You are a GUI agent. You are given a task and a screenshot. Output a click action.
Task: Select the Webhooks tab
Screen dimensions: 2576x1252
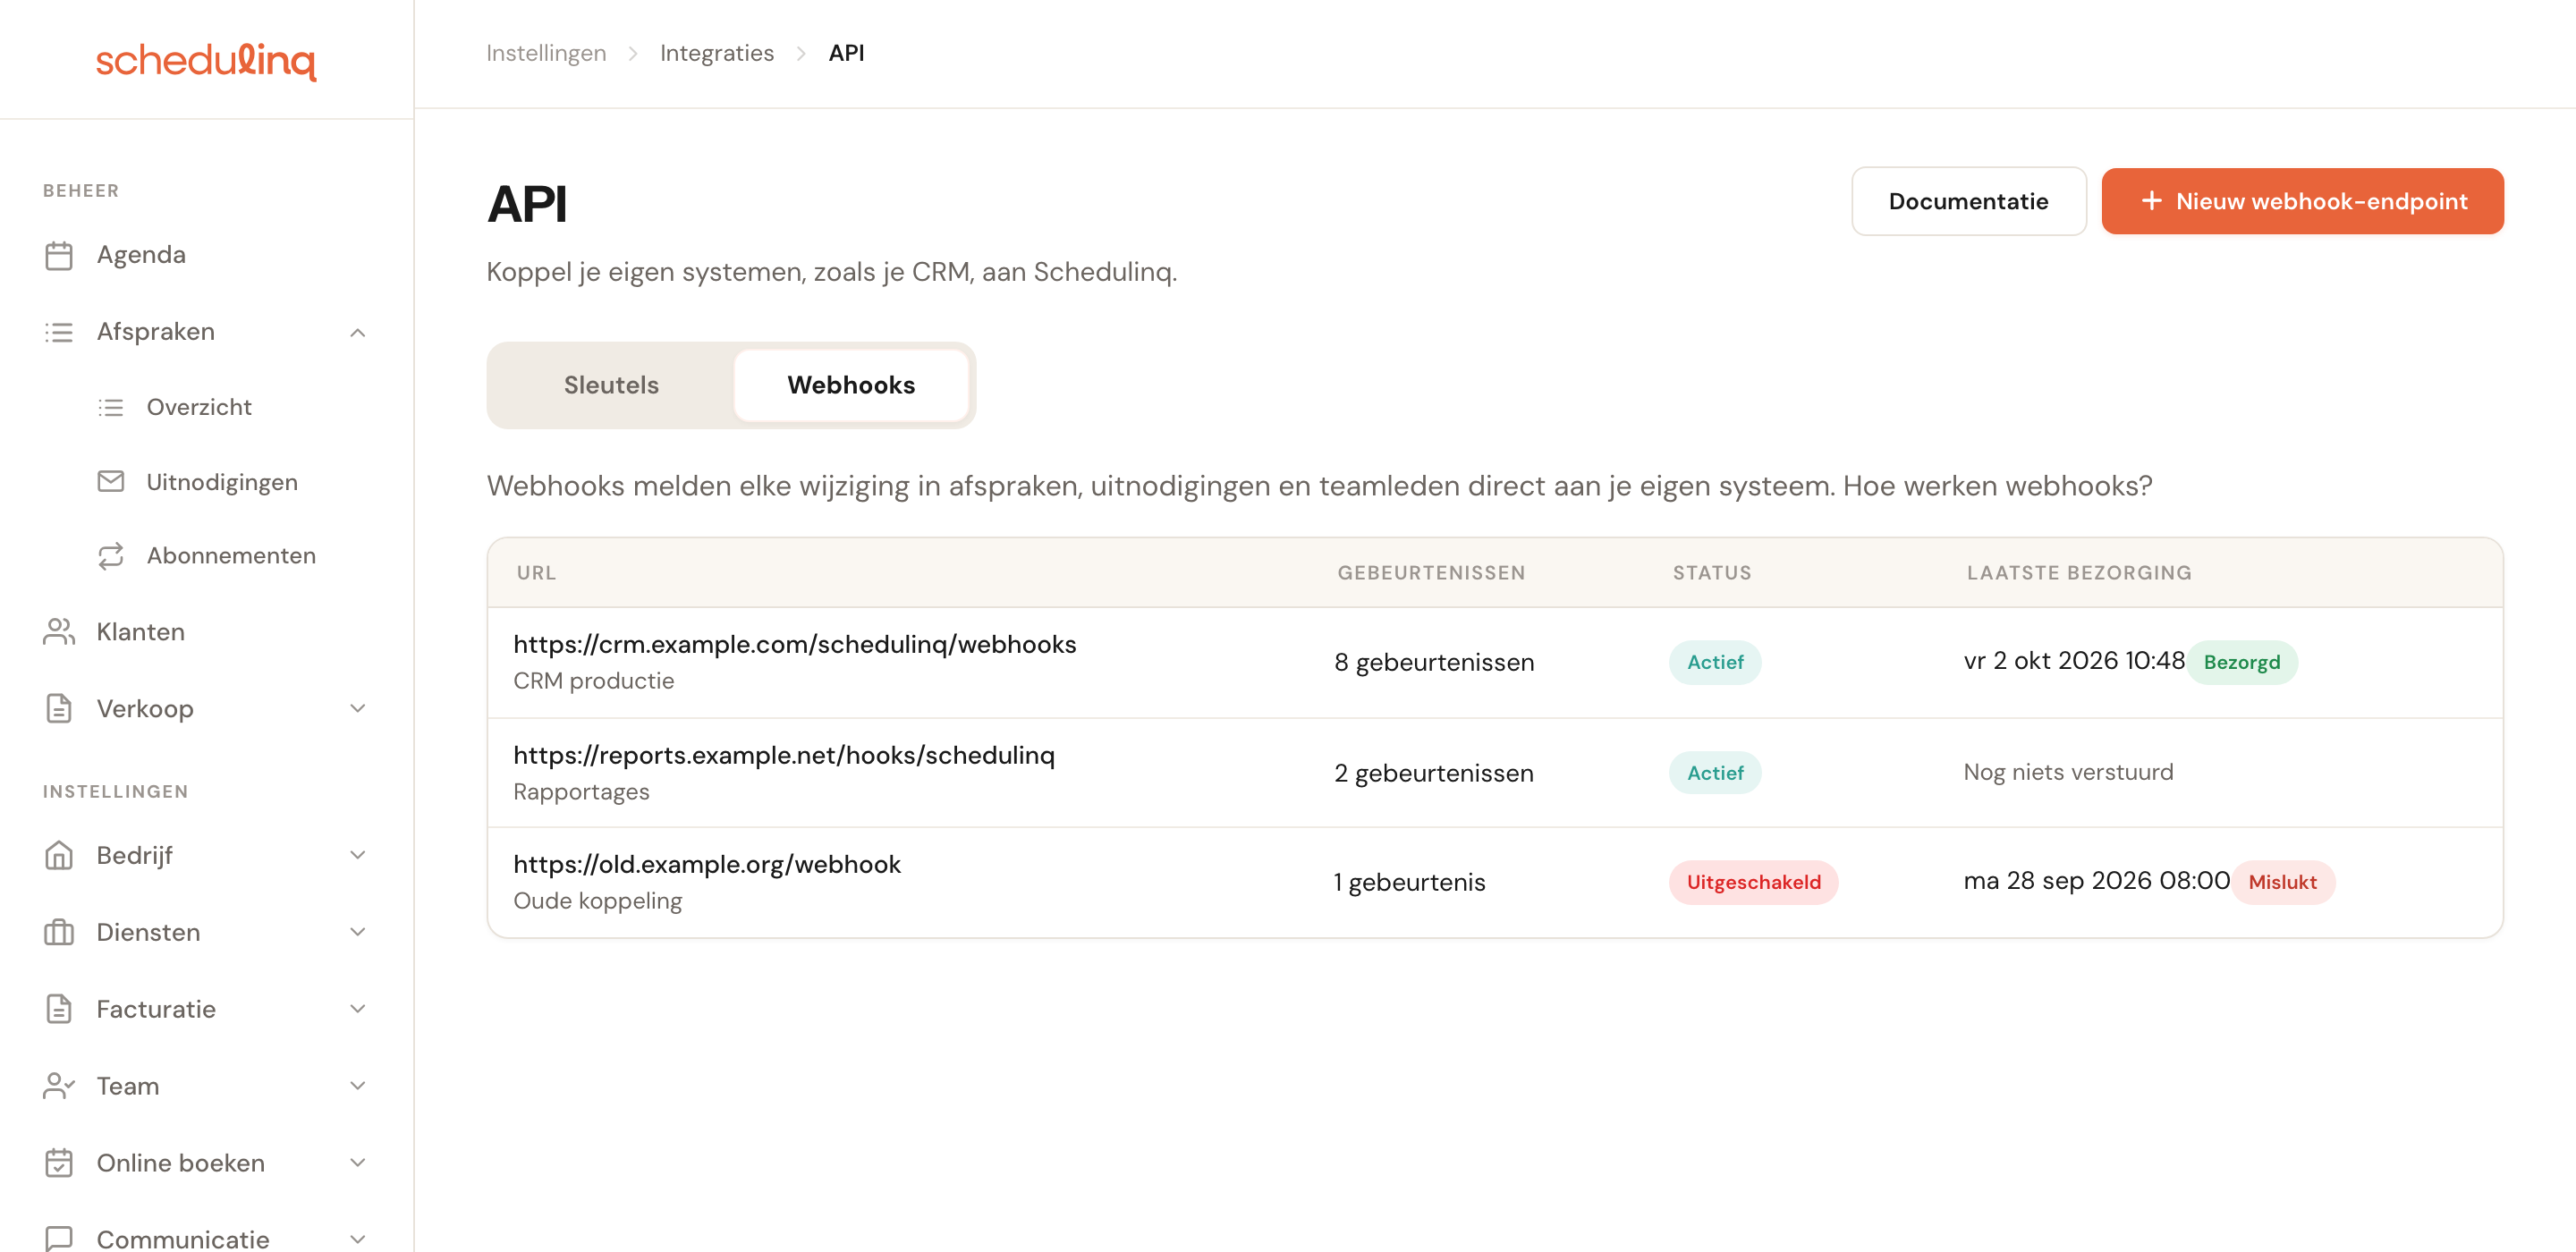(851, 385)
